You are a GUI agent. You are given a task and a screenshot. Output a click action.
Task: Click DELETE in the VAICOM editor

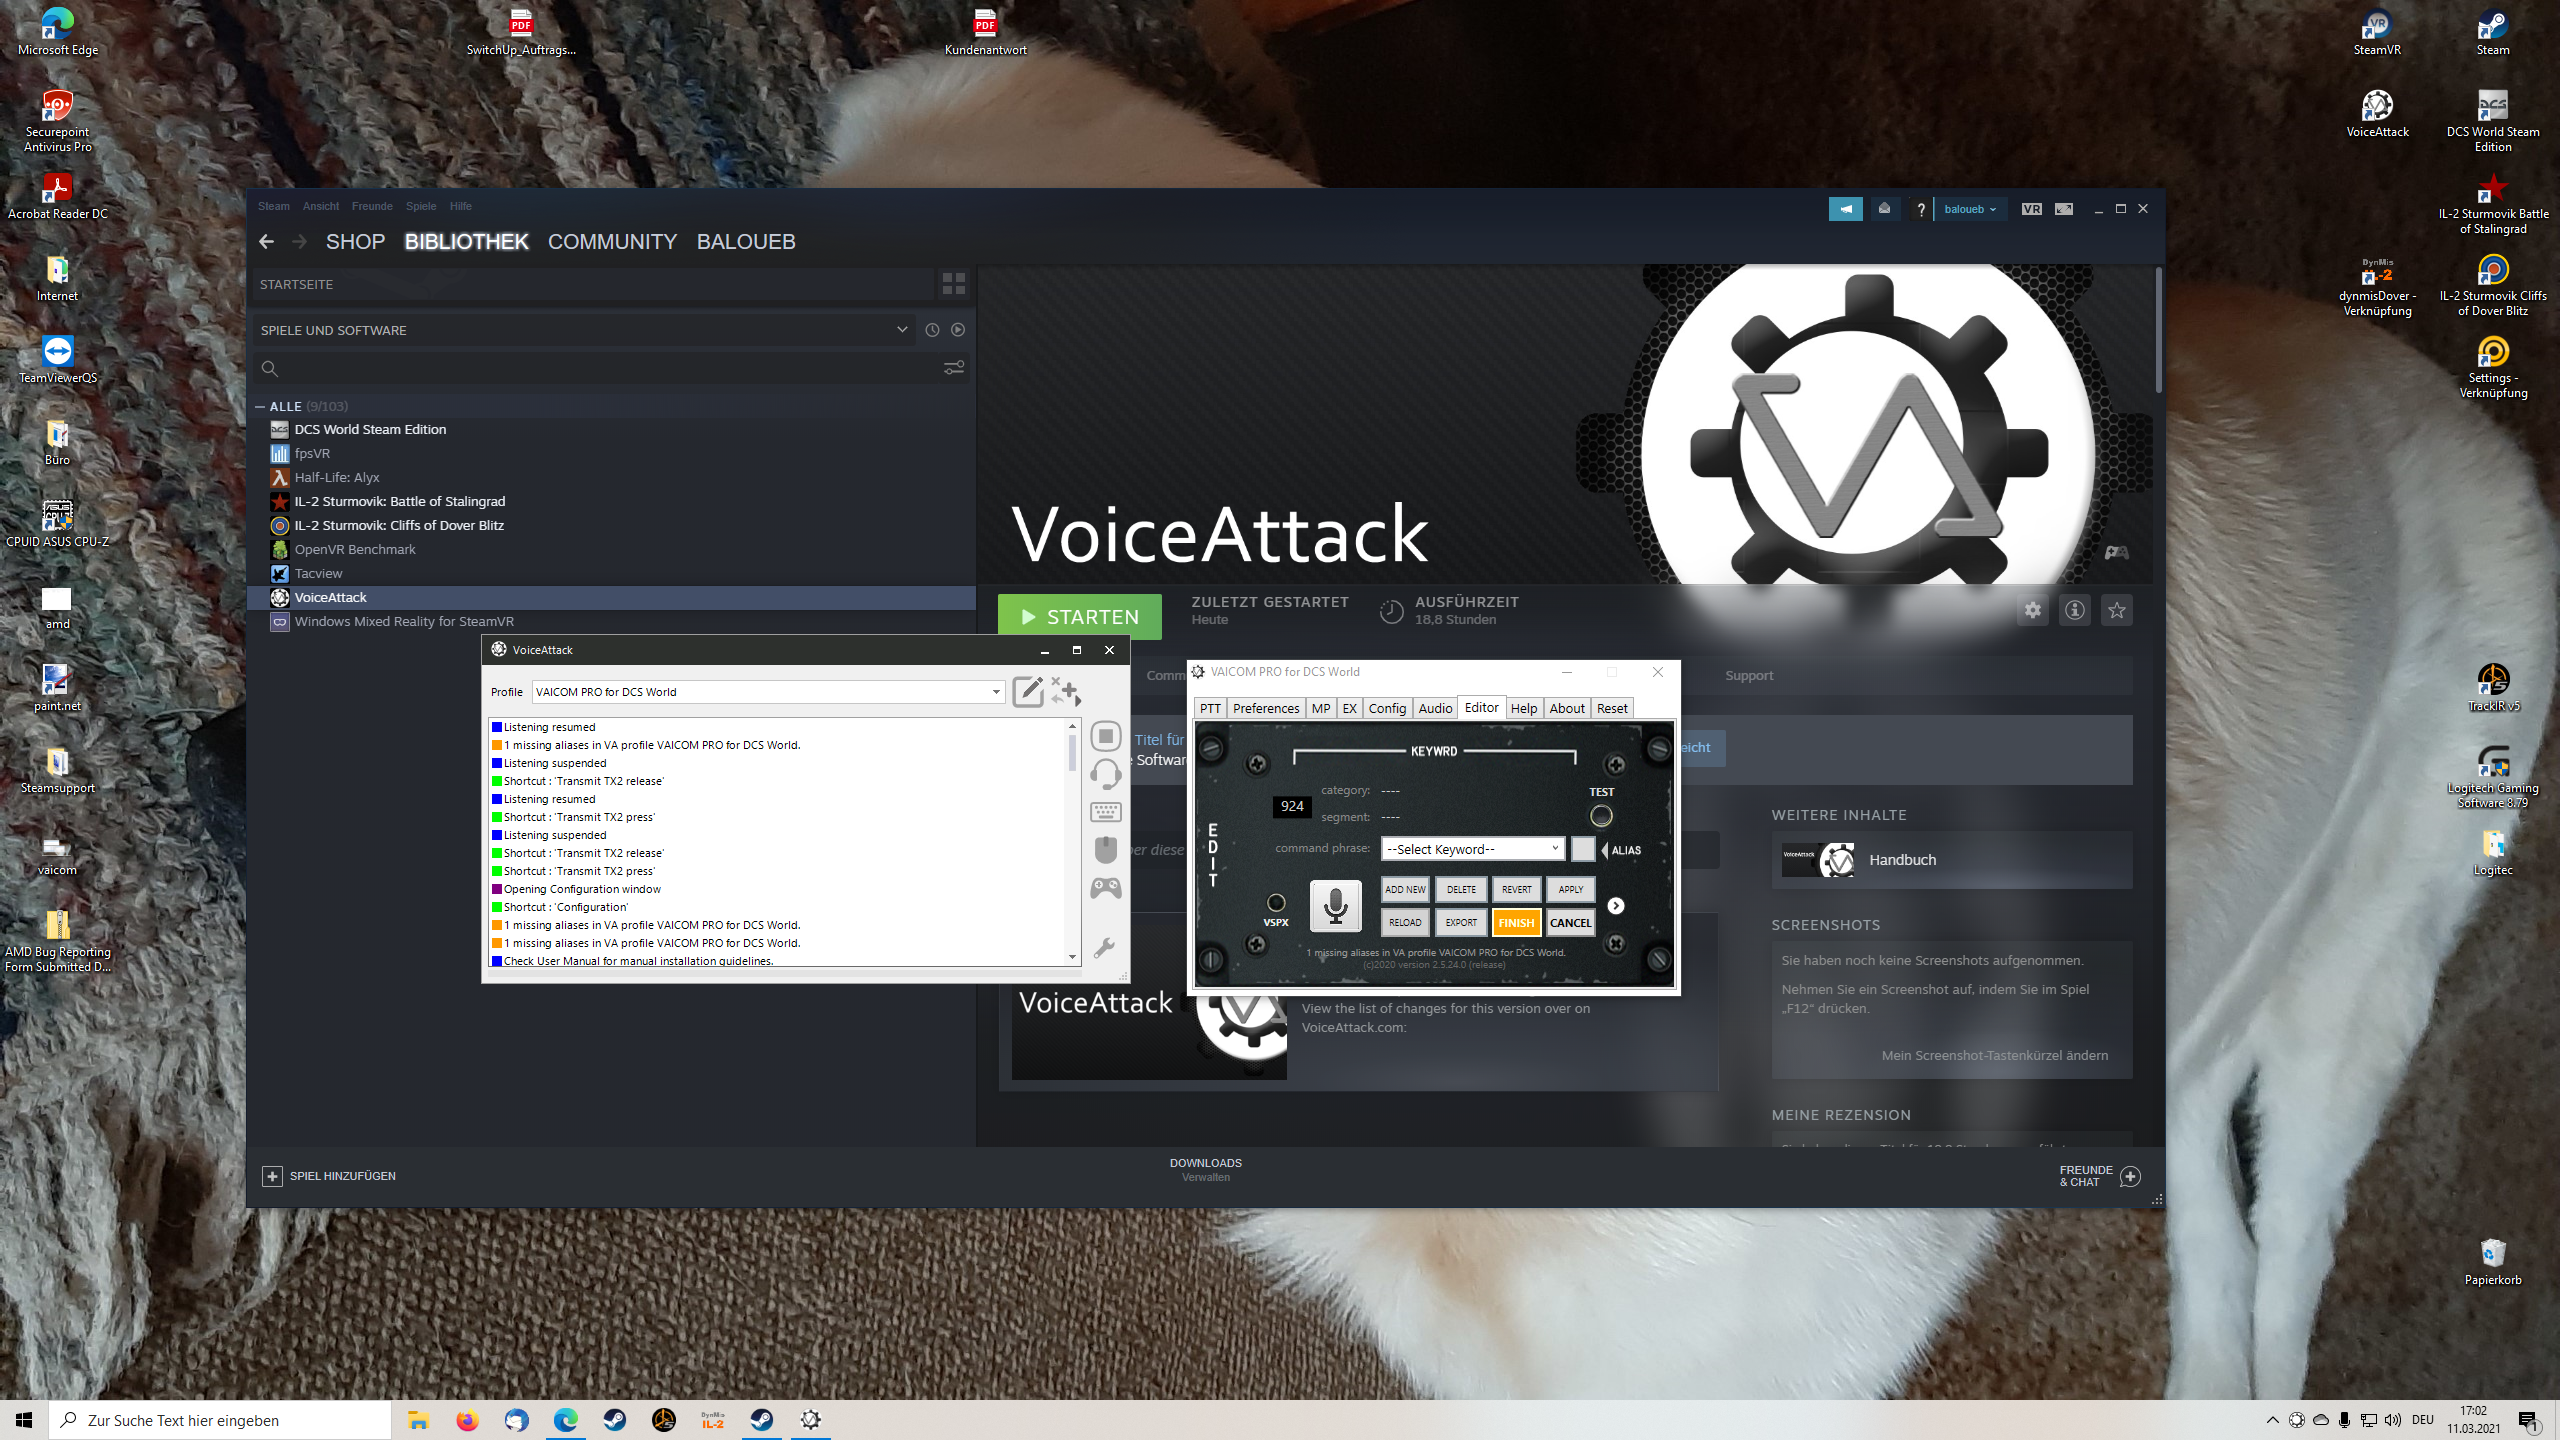coord(1461,889)
